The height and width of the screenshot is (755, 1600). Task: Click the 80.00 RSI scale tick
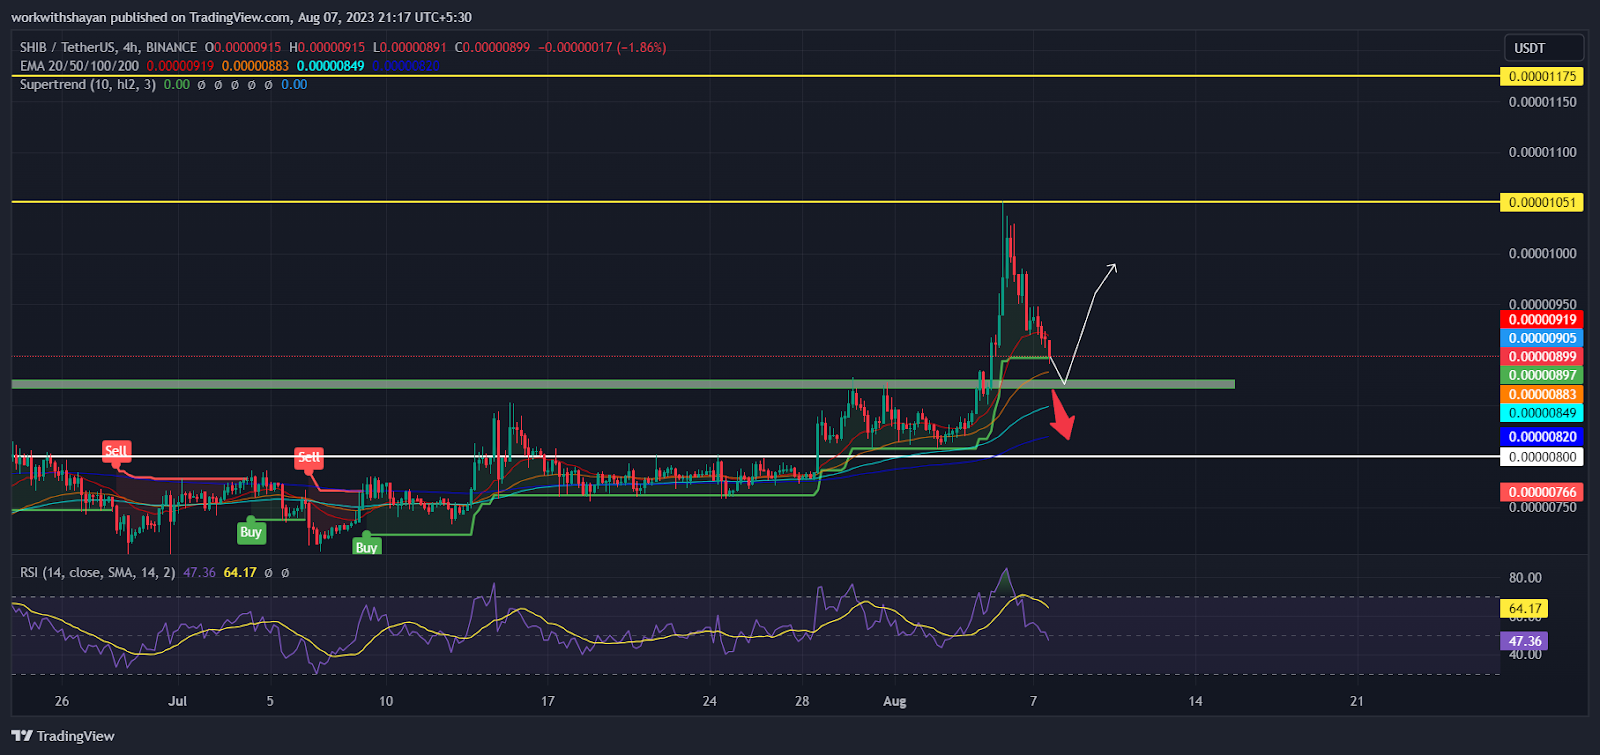tap(1525, 578)
